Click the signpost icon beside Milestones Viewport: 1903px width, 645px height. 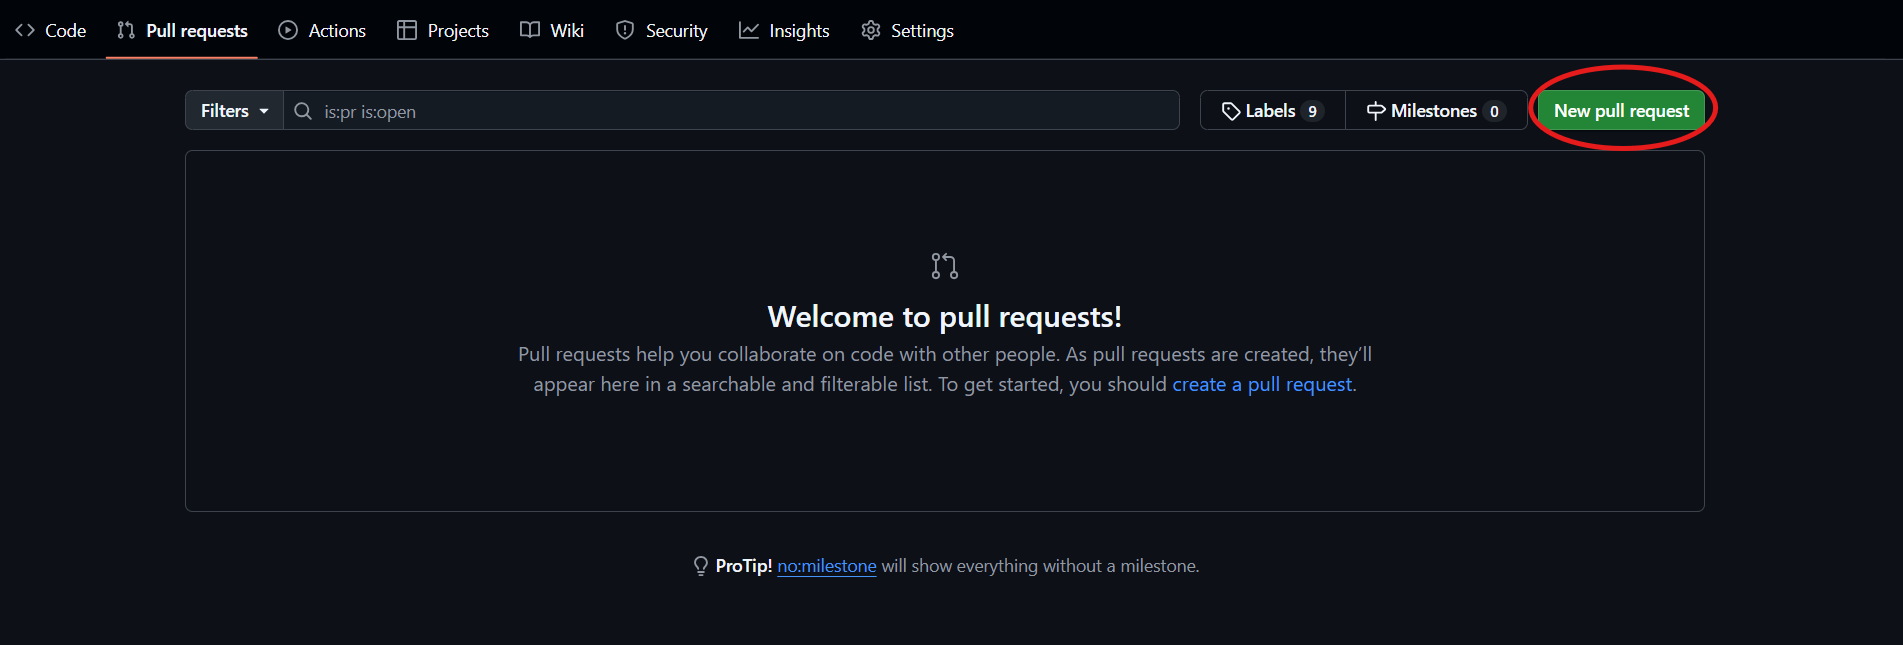coord(1376,111)
